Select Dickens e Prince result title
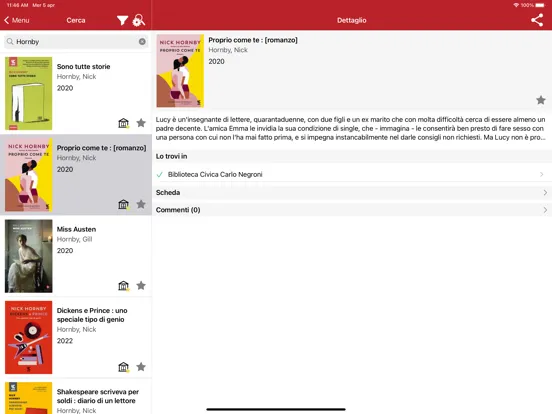The image size is (552, 414). 92,315
